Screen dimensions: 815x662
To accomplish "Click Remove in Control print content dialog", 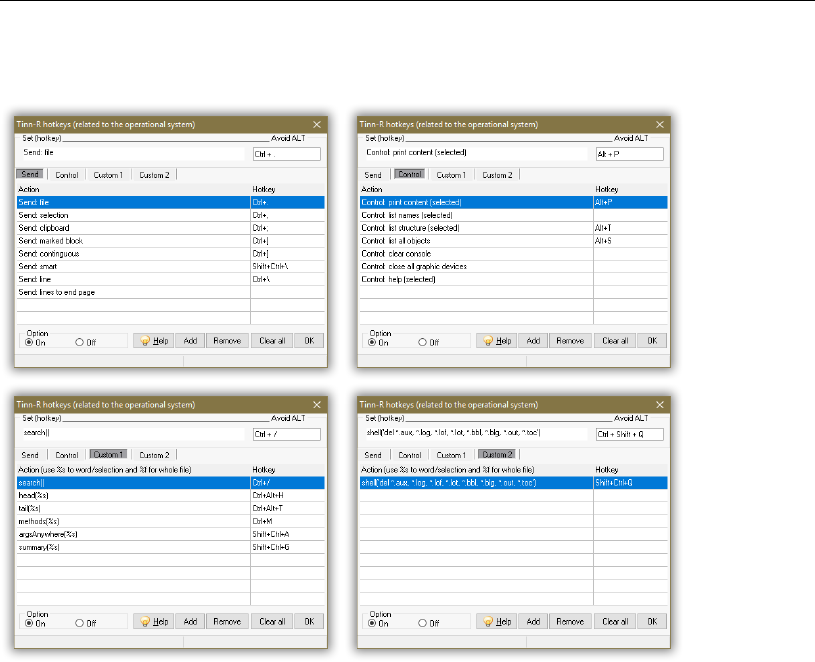I will [570, 341].
